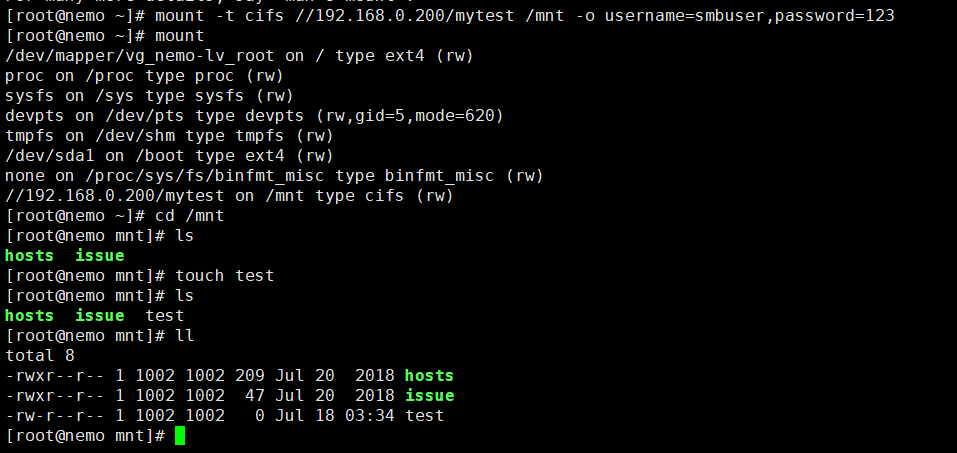Click the devpts on /dev/pts line
Screen dimensions: 957x453
255,116
